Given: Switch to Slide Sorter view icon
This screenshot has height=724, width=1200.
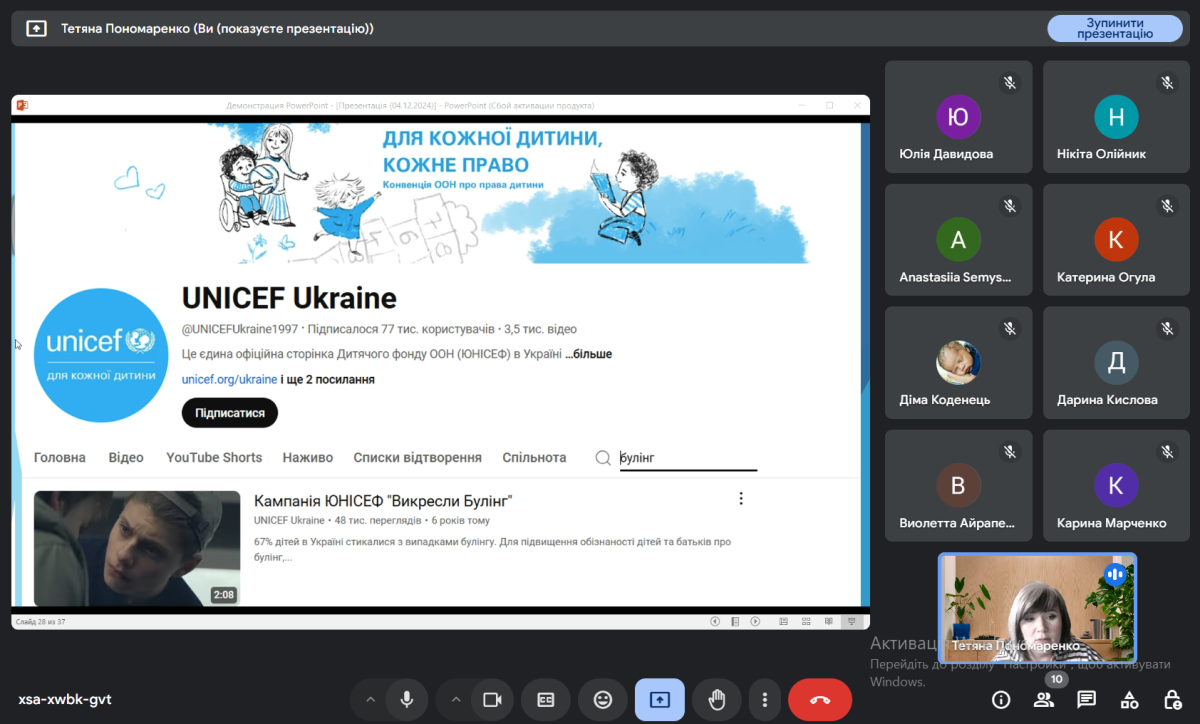Looking at the screenshot, I should [805, 621].
